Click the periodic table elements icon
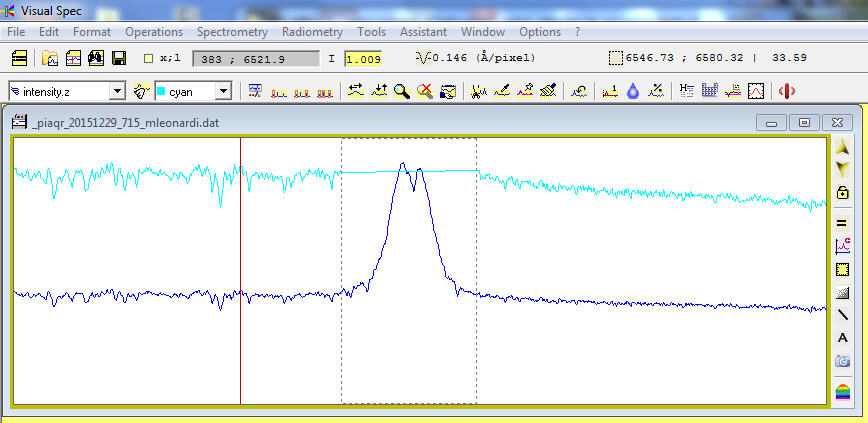Viewport: 868px width, 423px height. [x=710, y=91]
